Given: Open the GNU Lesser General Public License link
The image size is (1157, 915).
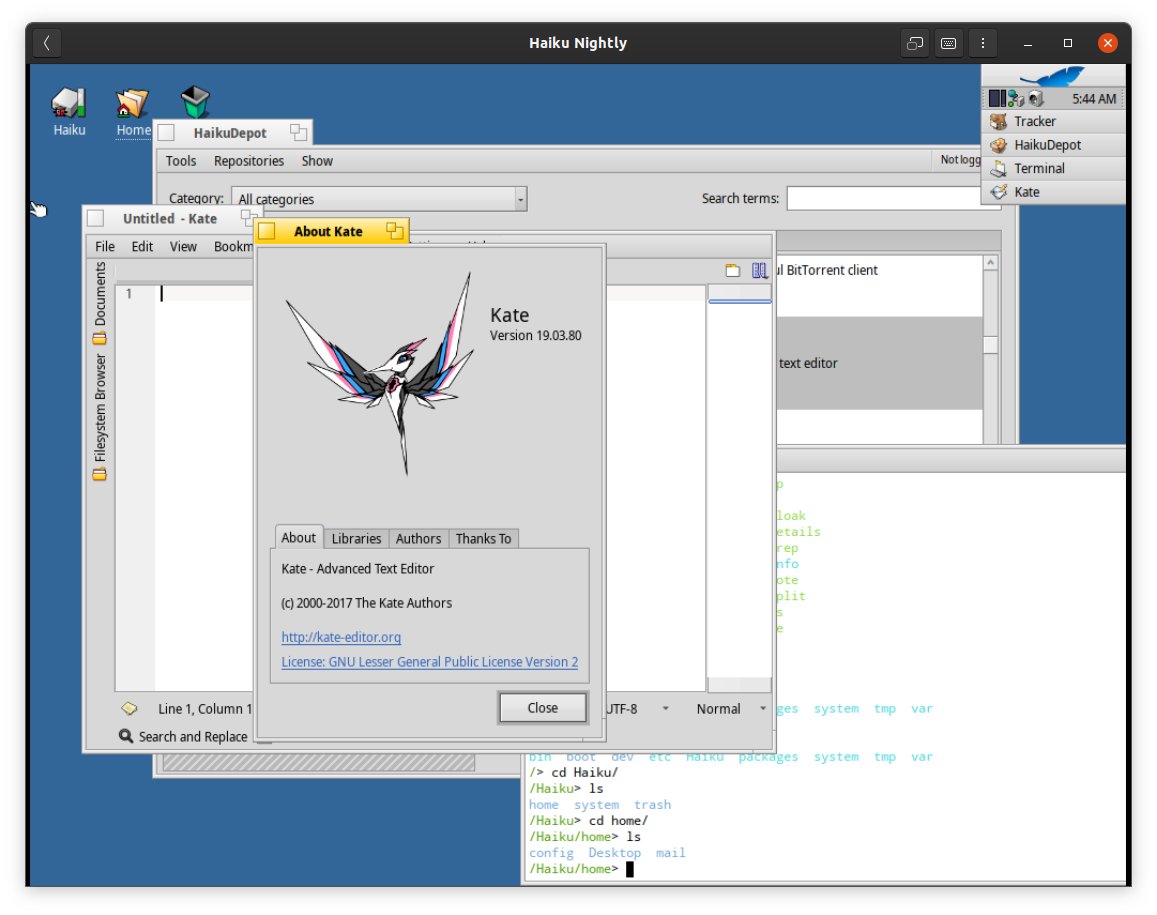Looking at the screenshot, I should click(x=429, y=662).
